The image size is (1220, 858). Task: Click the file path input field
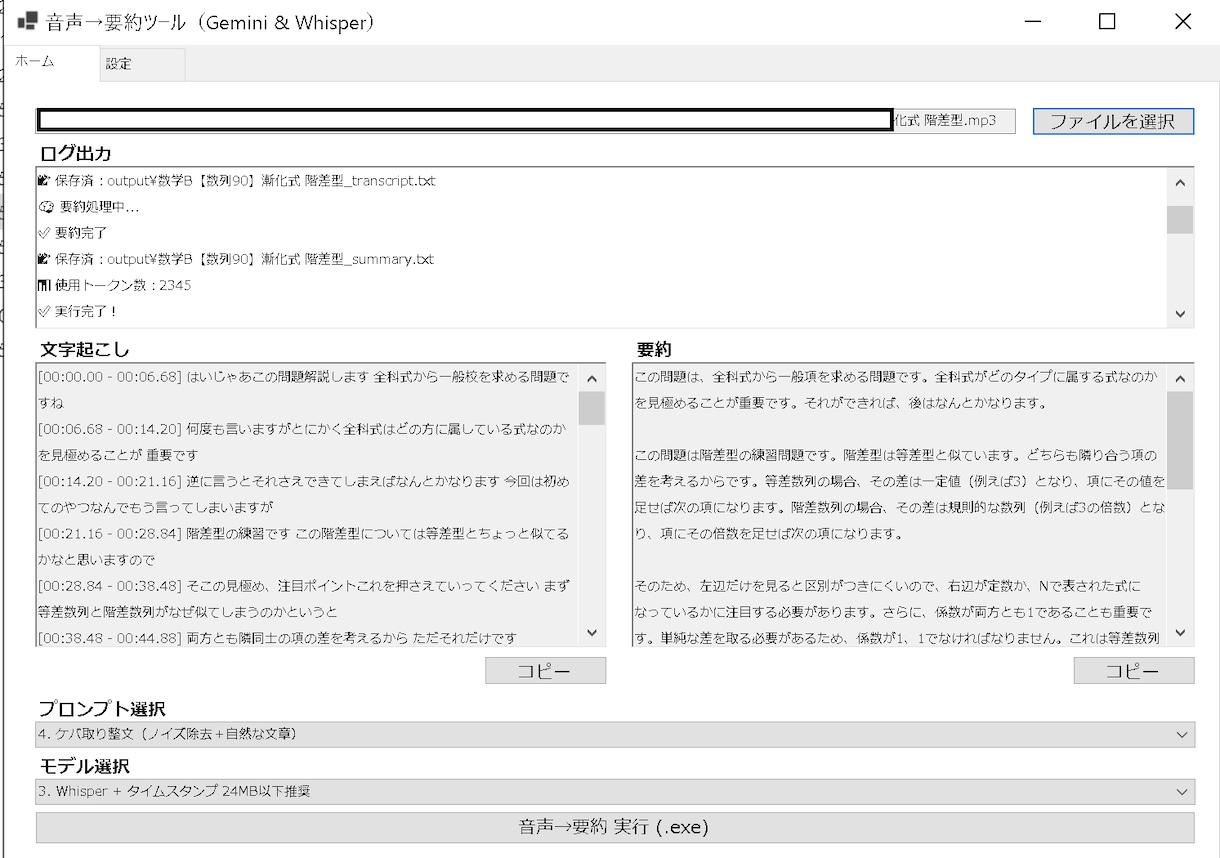pos(525,121)
